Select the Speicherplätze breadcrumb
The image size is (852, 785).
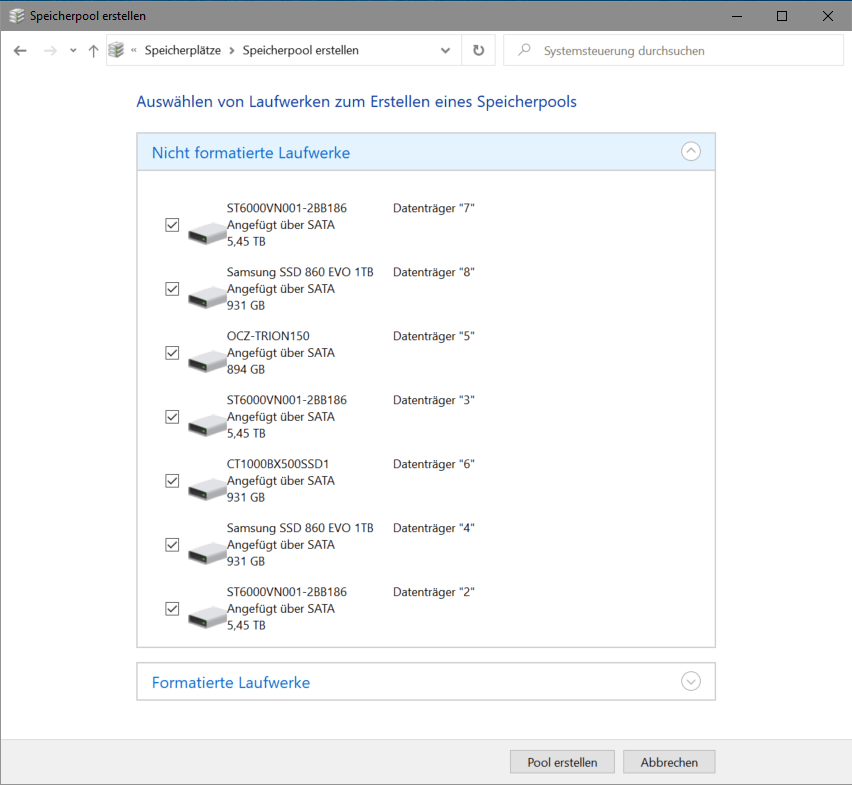pos(183,51)
